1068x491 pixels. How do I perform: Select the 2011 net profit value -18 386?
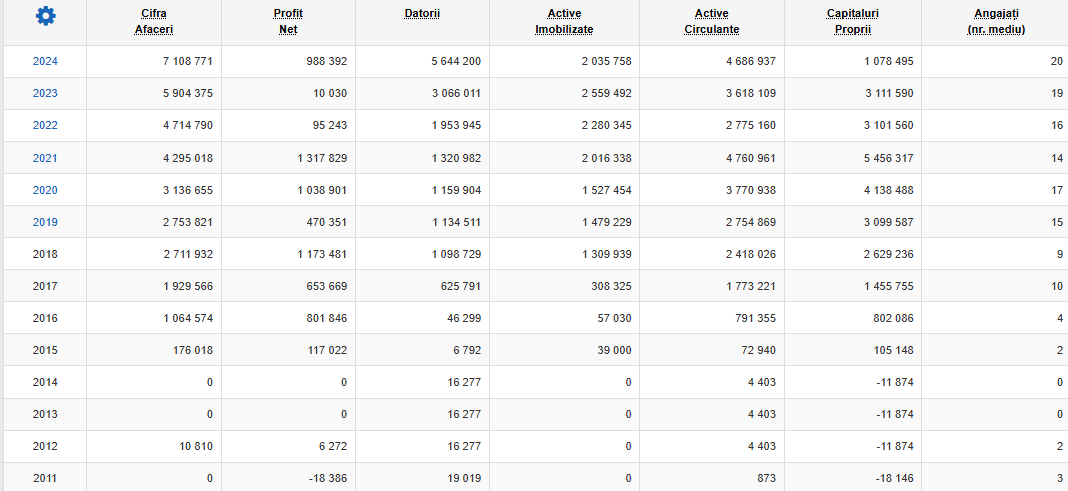[326, 478]
